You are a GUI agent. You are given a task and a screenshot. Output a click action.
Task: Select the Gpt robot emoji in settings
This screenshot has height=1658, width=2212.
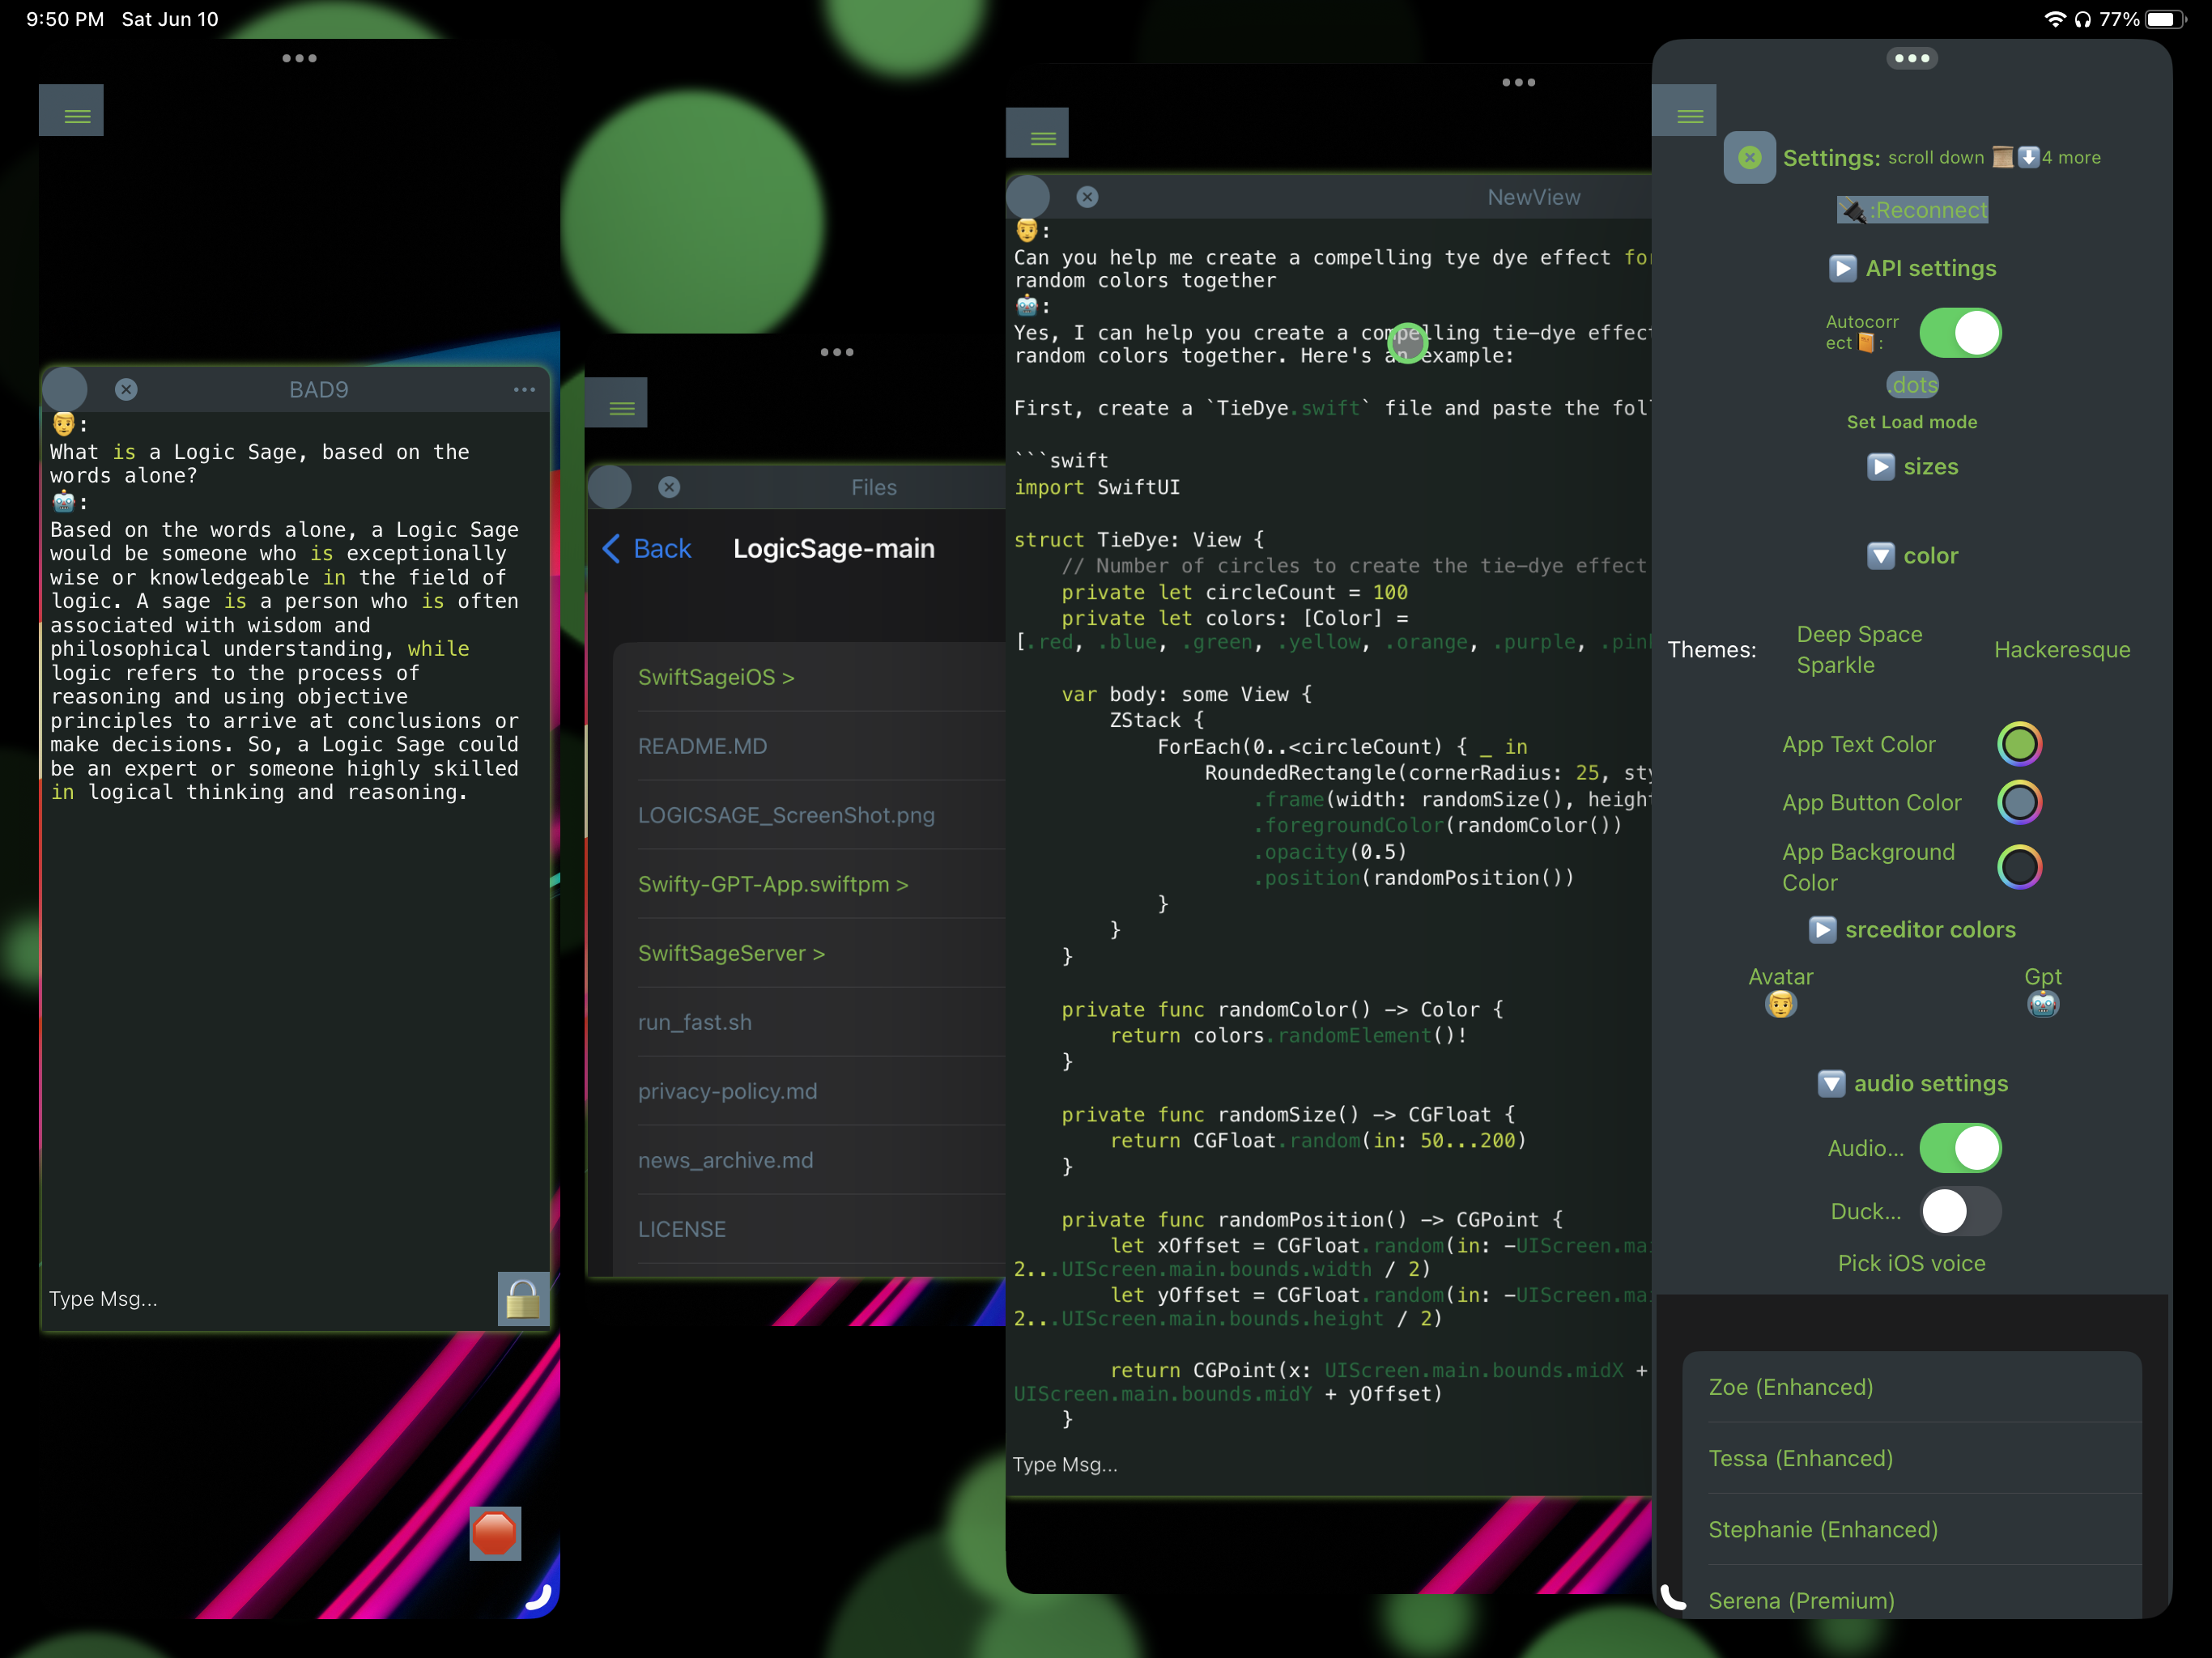2043,1004
